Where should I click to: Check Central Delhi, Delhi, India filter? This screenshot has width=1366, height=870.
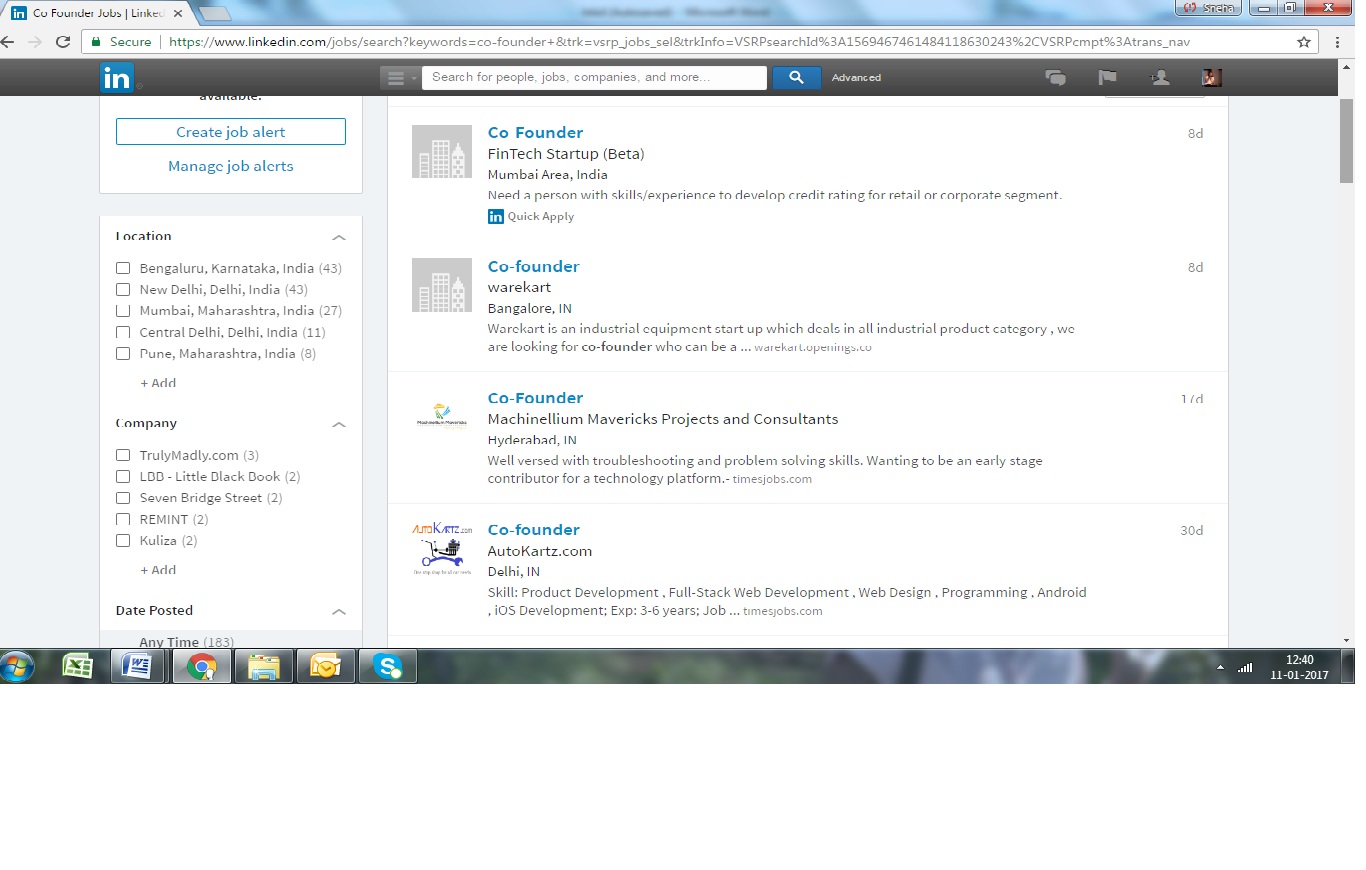coord(123,332)
